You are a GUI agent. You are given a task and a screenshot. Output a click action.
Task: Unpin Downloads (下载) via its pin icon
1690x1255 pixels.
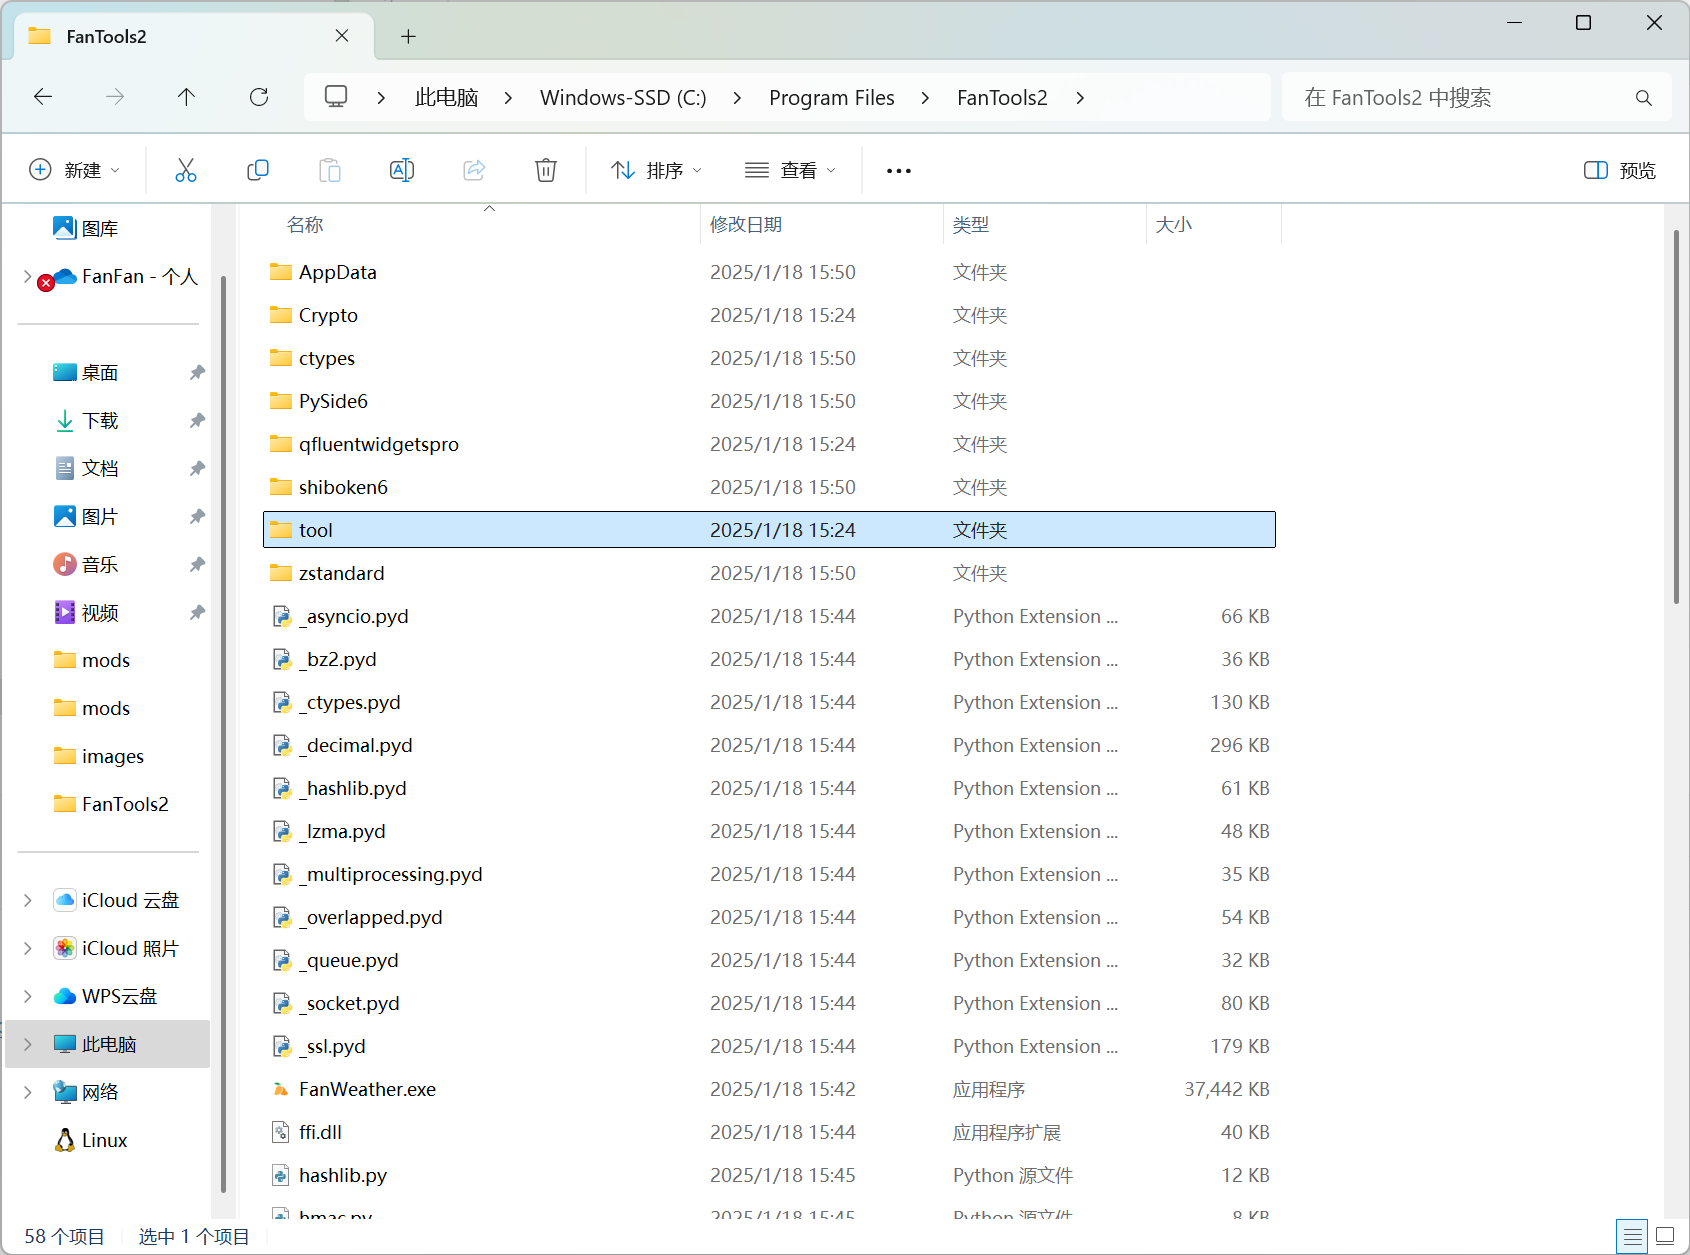point(197,420)
